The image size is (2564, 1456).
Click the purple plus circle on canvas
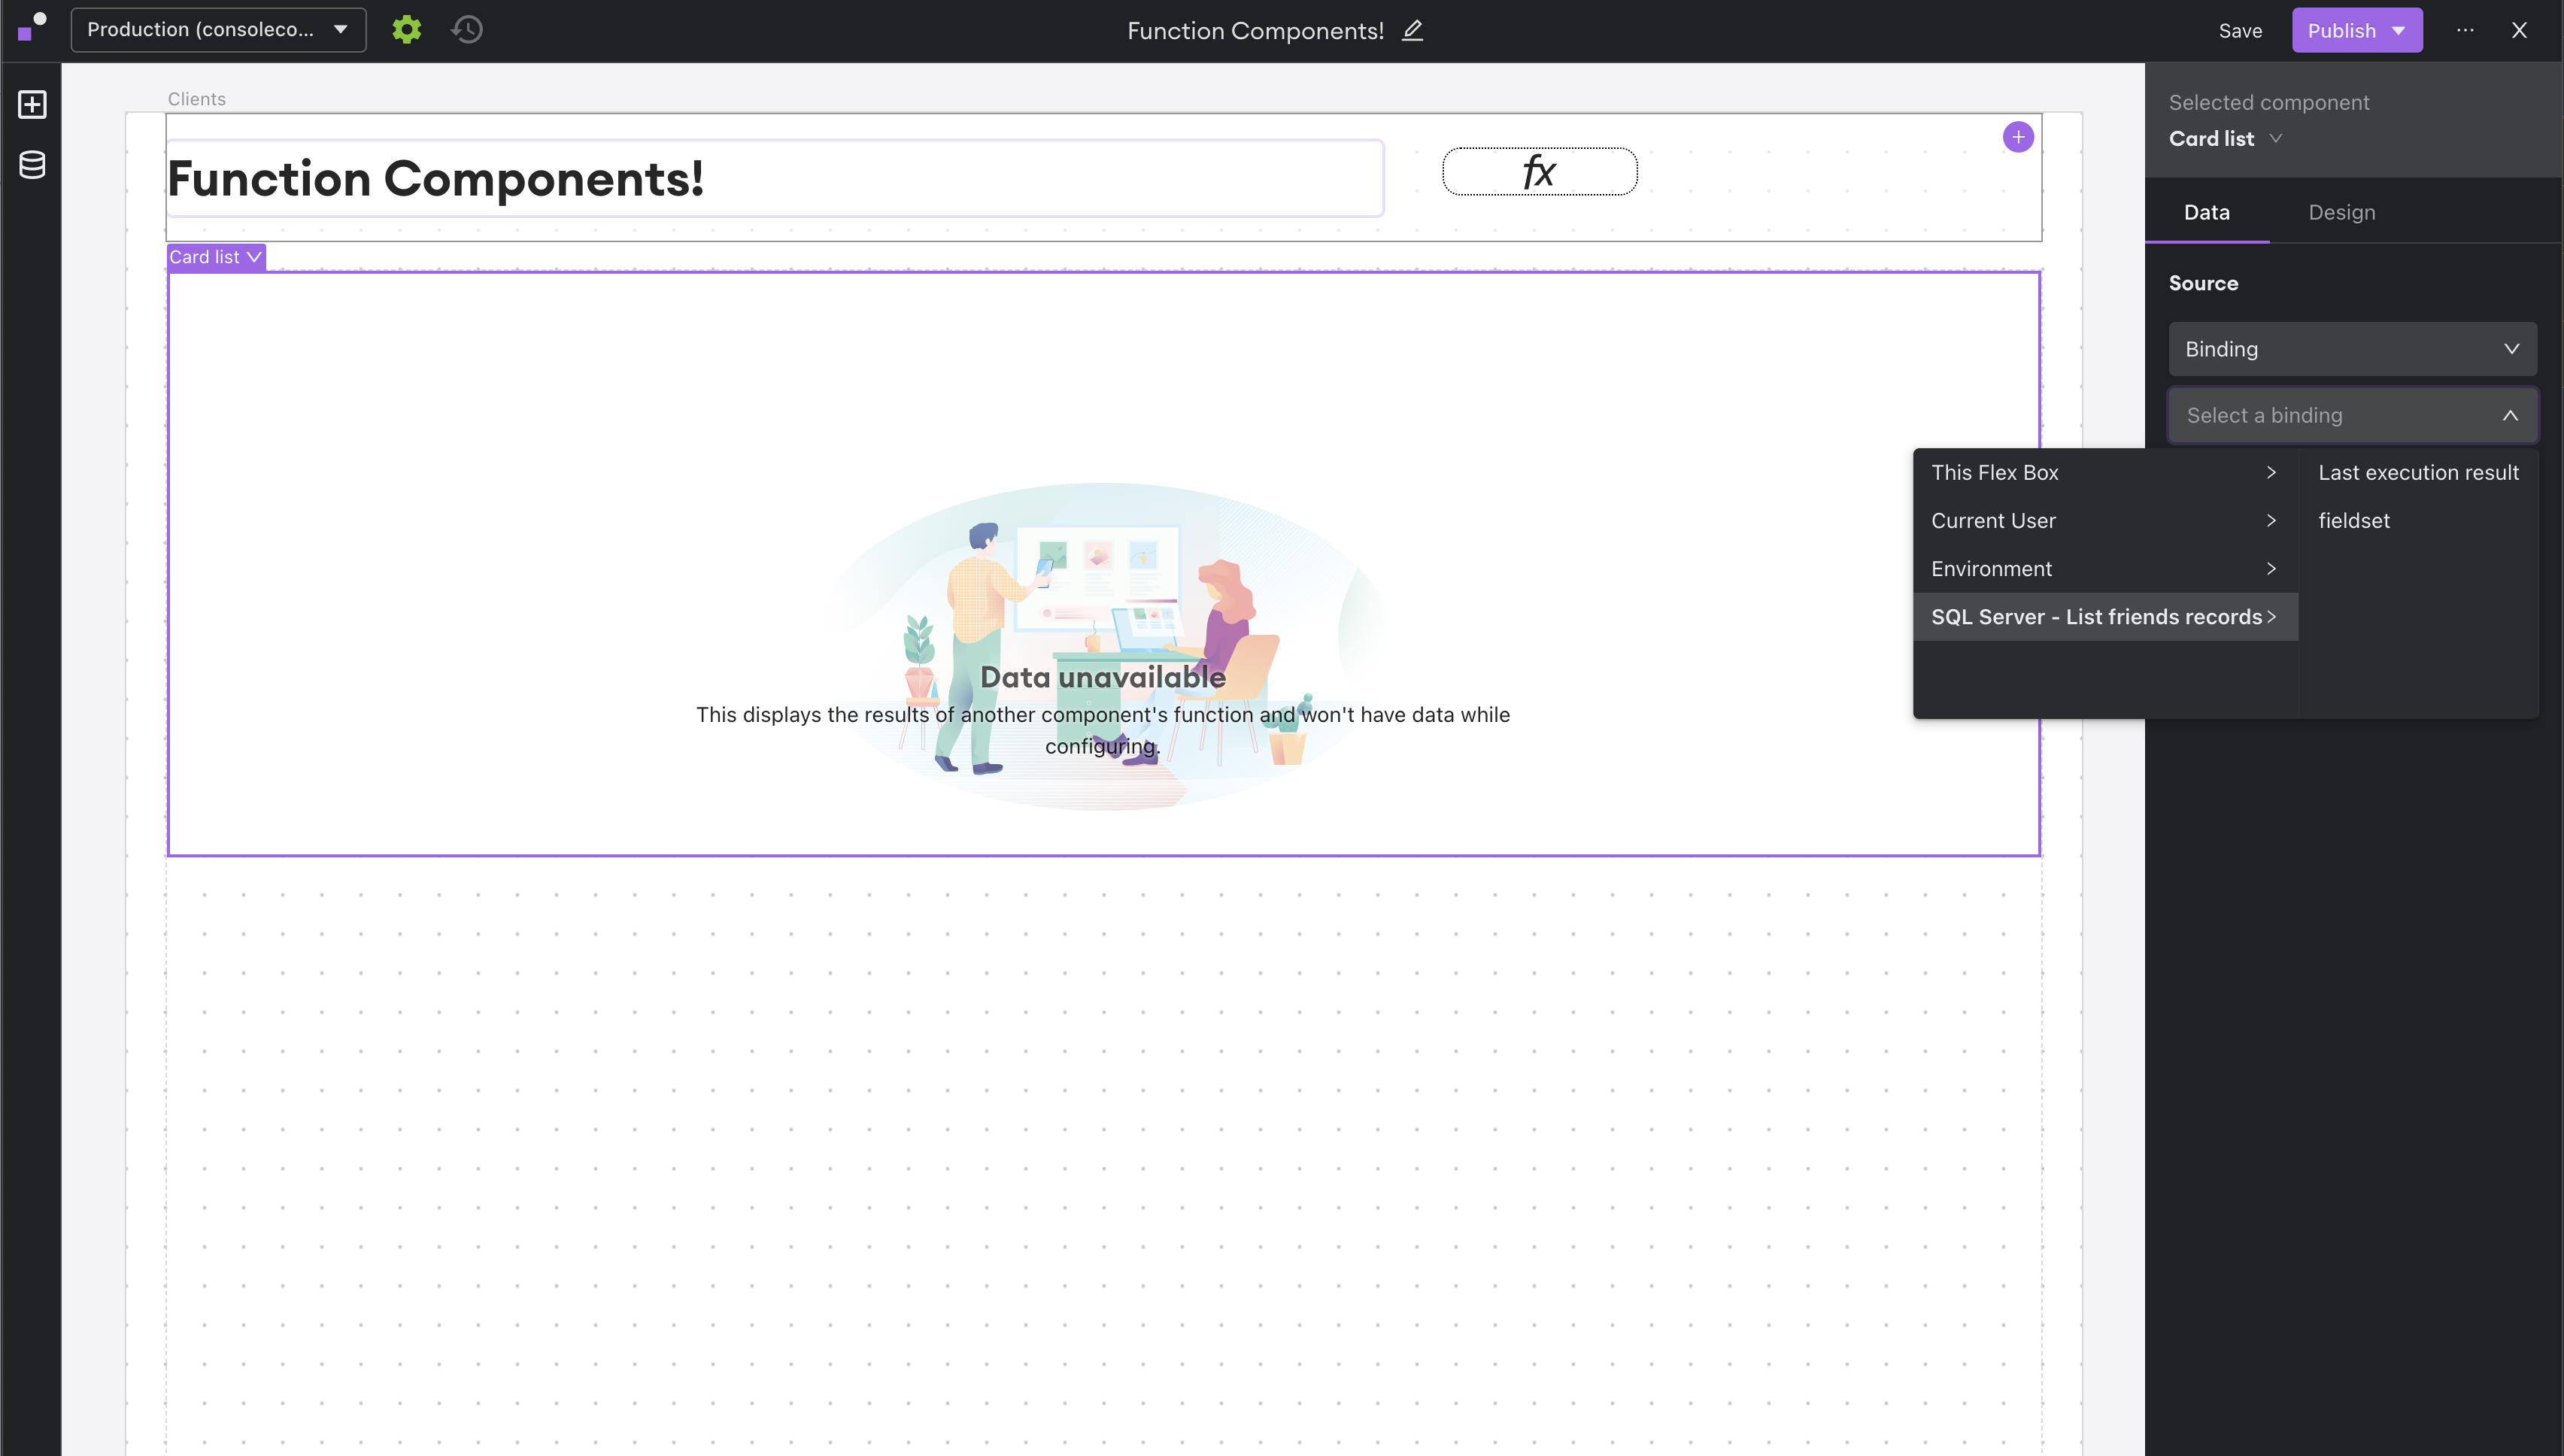point(2018,137)
